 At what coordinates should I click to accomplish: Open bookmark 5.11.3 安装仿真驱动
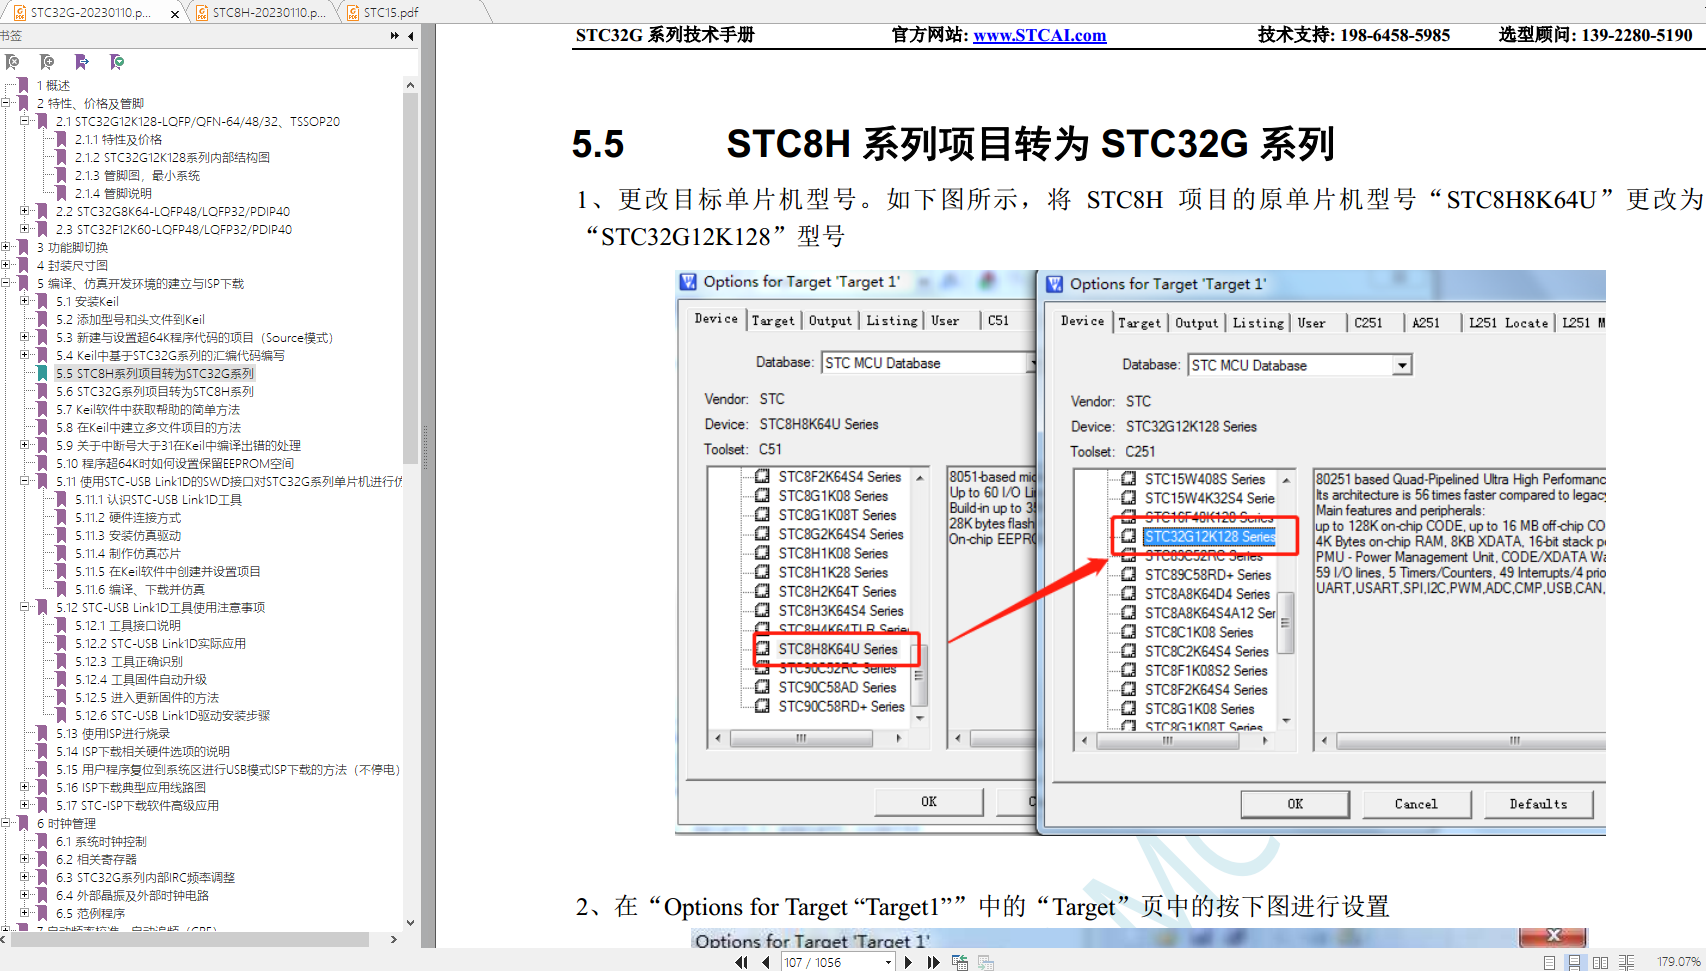click(128, 536)
